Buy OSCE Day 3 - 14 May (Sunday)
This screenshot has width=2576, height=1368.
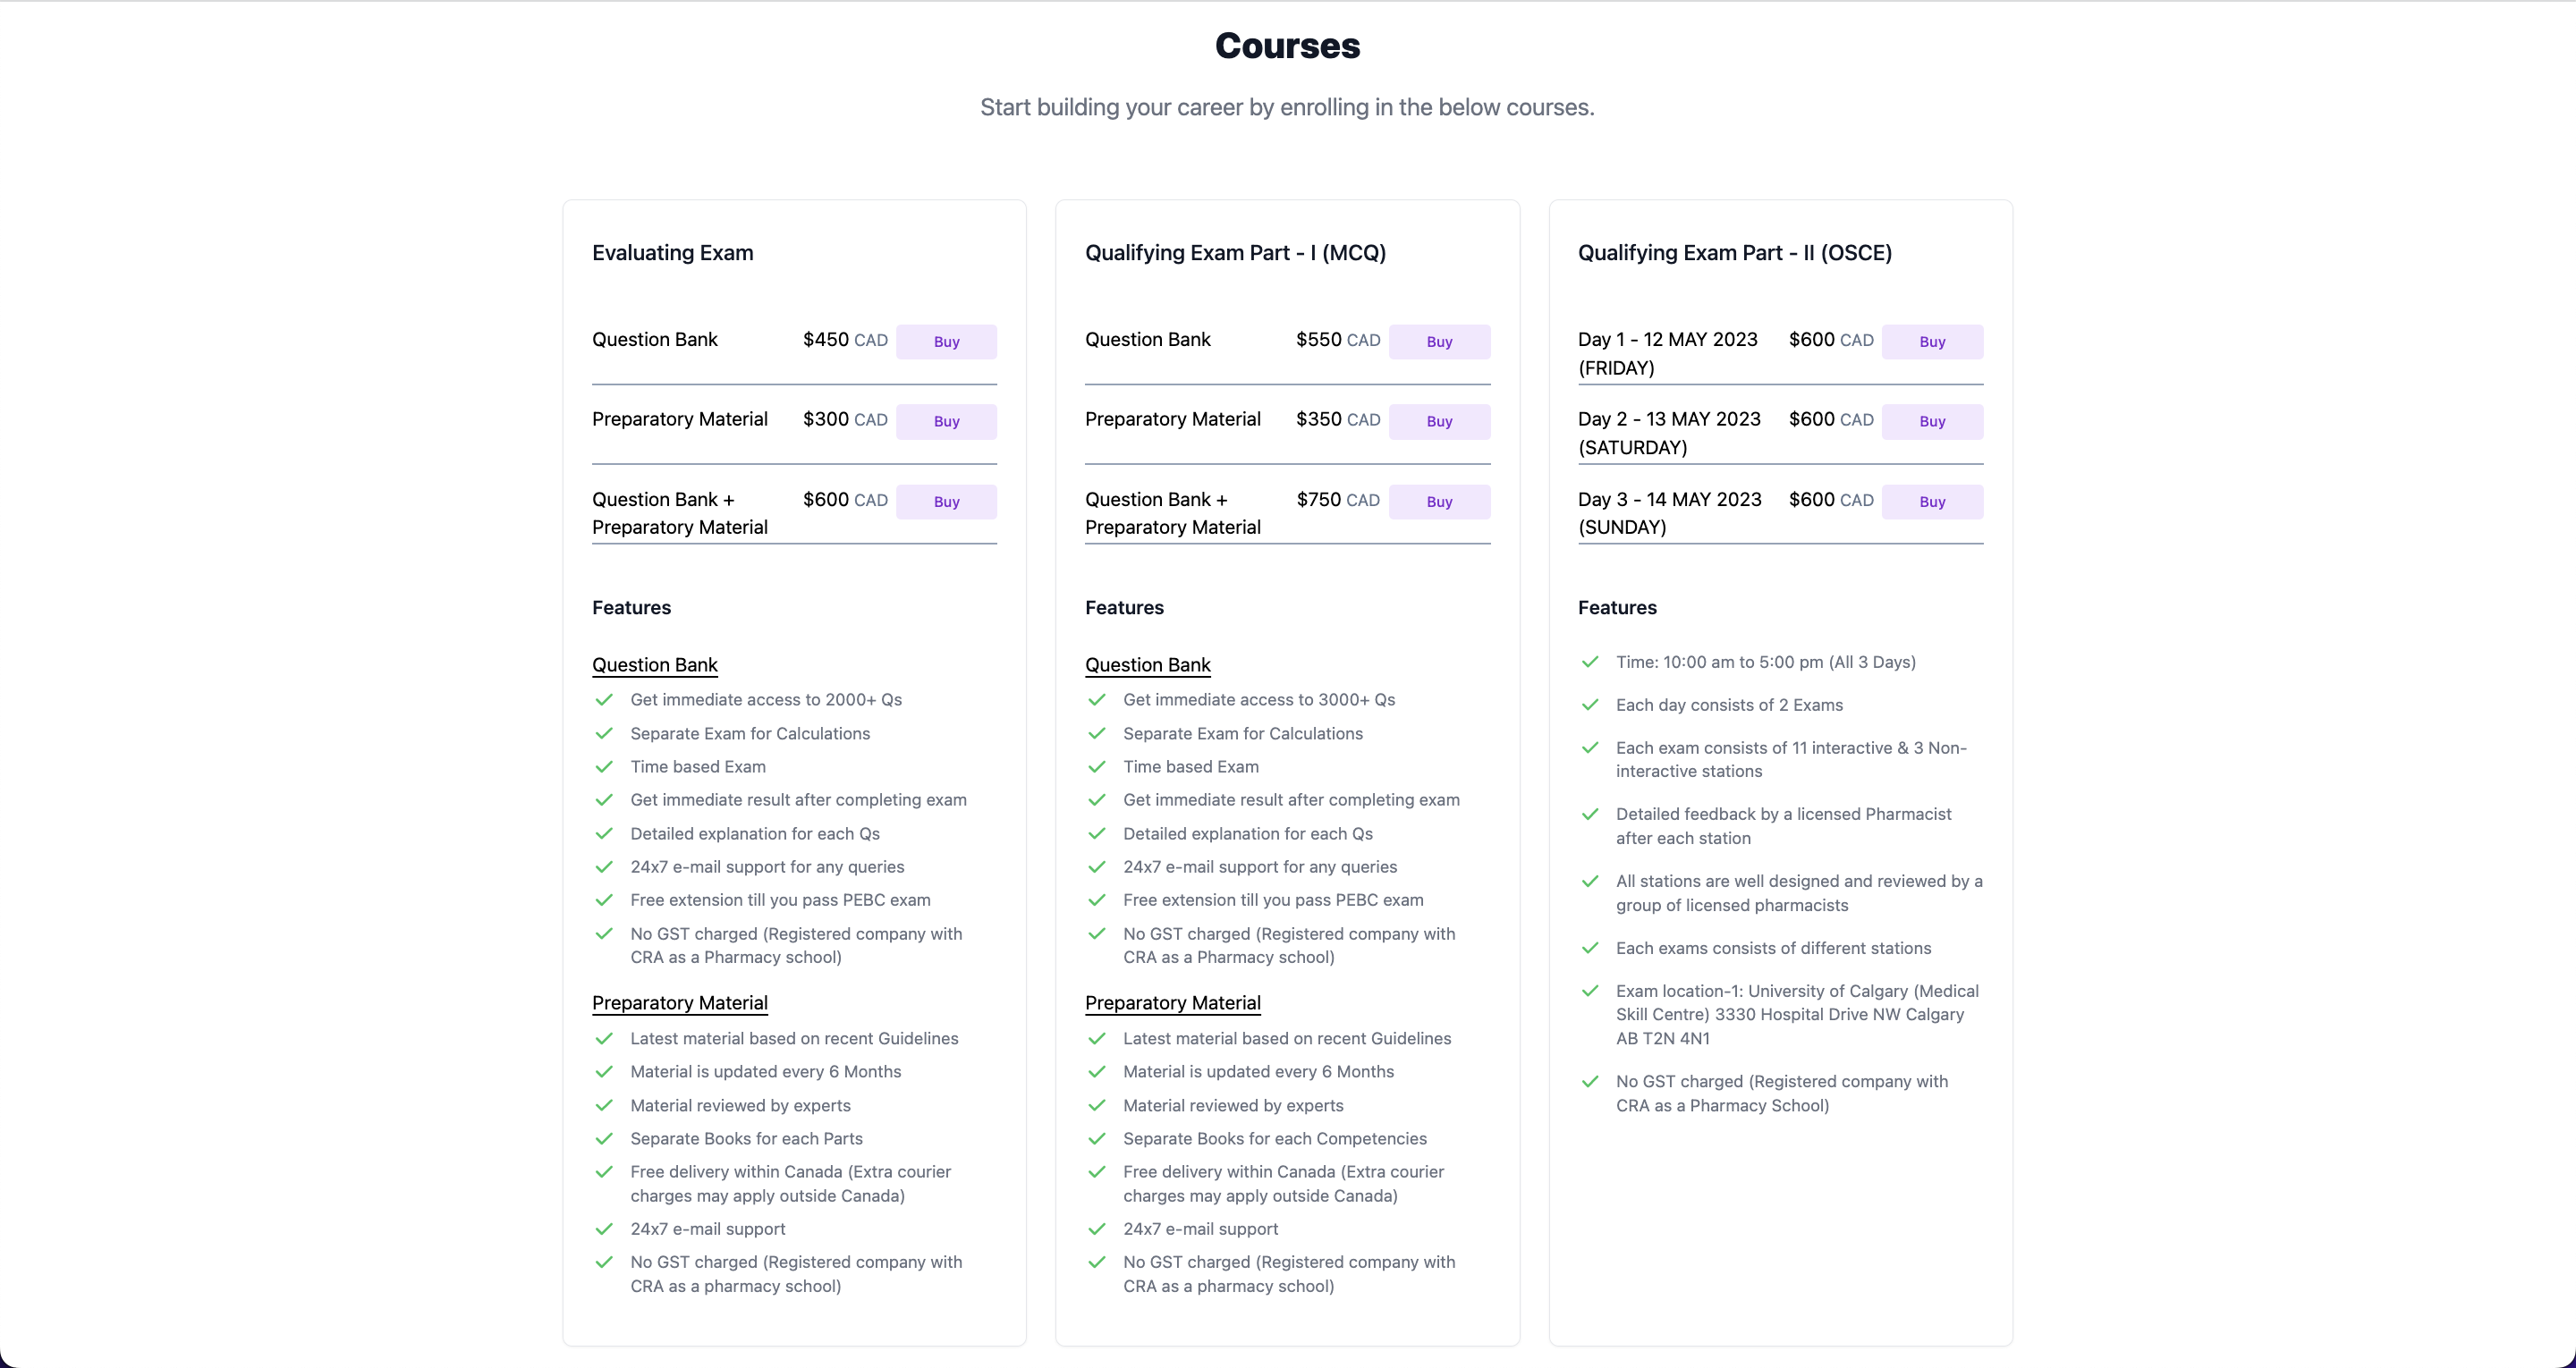click(1932, 502)
